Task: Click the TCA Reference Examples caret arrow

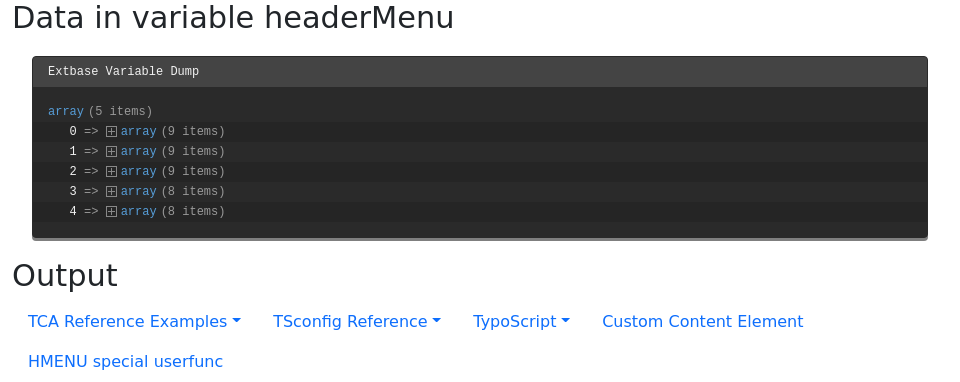Action: coord(237,321)
